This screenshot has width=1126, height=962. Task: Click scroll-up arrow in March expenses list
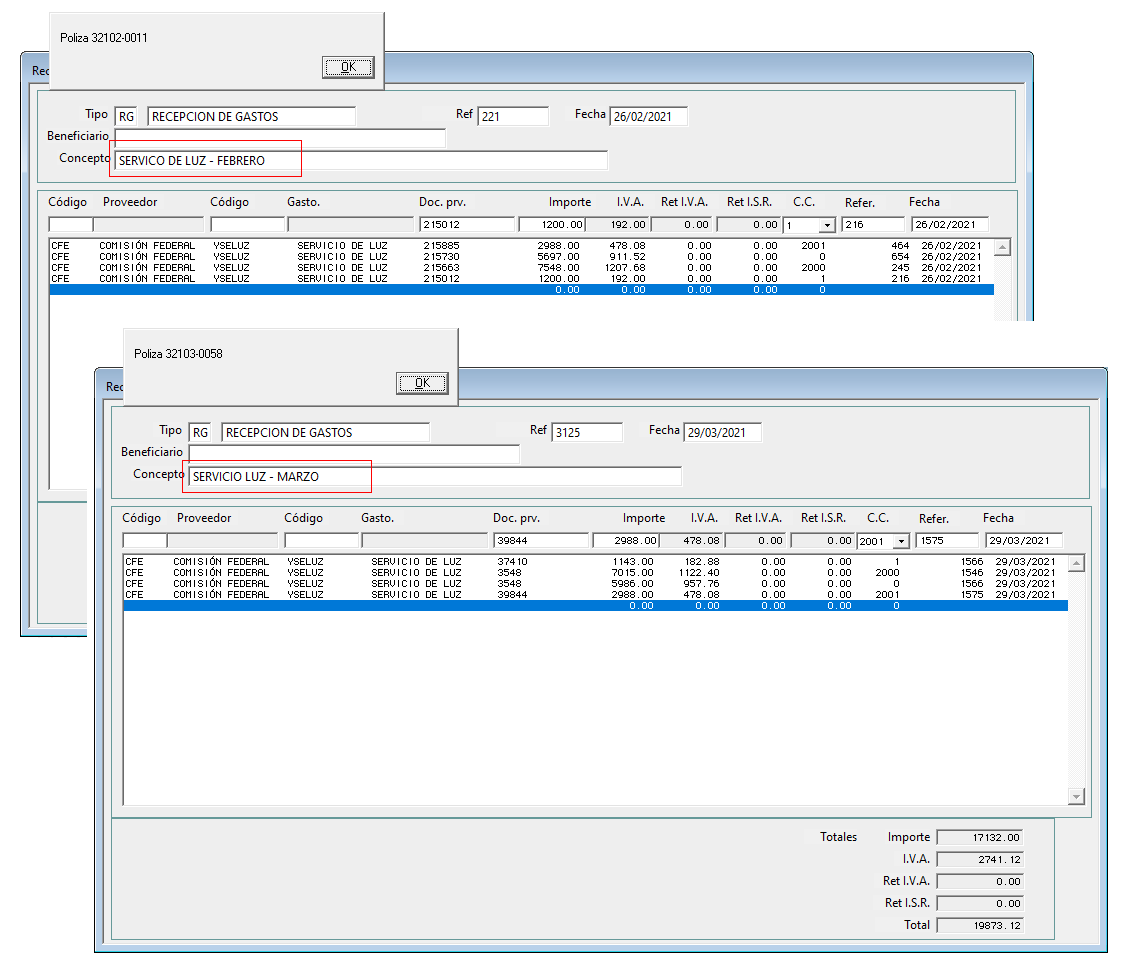(1076, 564)
